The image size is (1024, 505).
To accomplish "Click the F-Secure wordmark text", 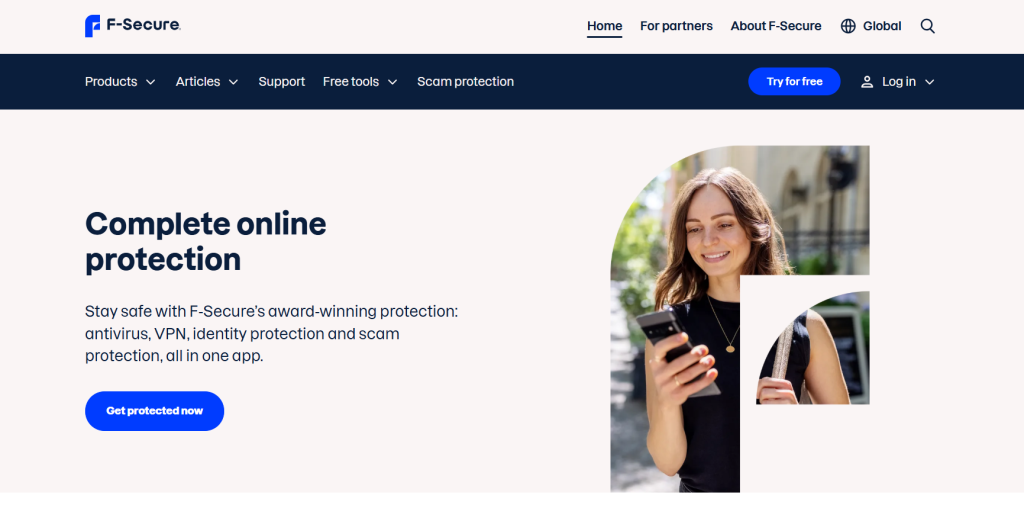I will (144, 26).
